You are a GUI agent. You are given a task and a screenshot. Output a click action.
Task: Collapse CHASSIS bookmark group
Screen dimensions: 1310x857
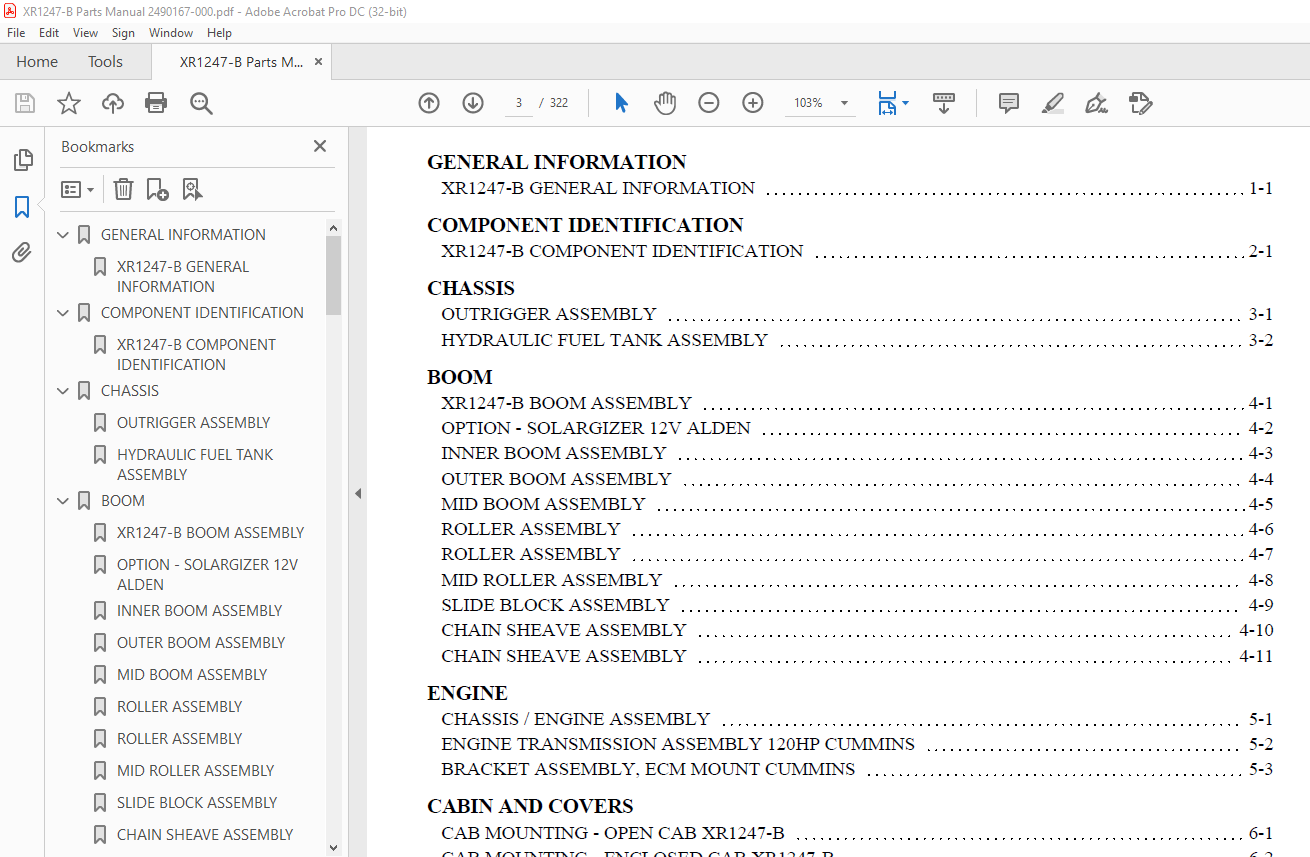(64, 391)
